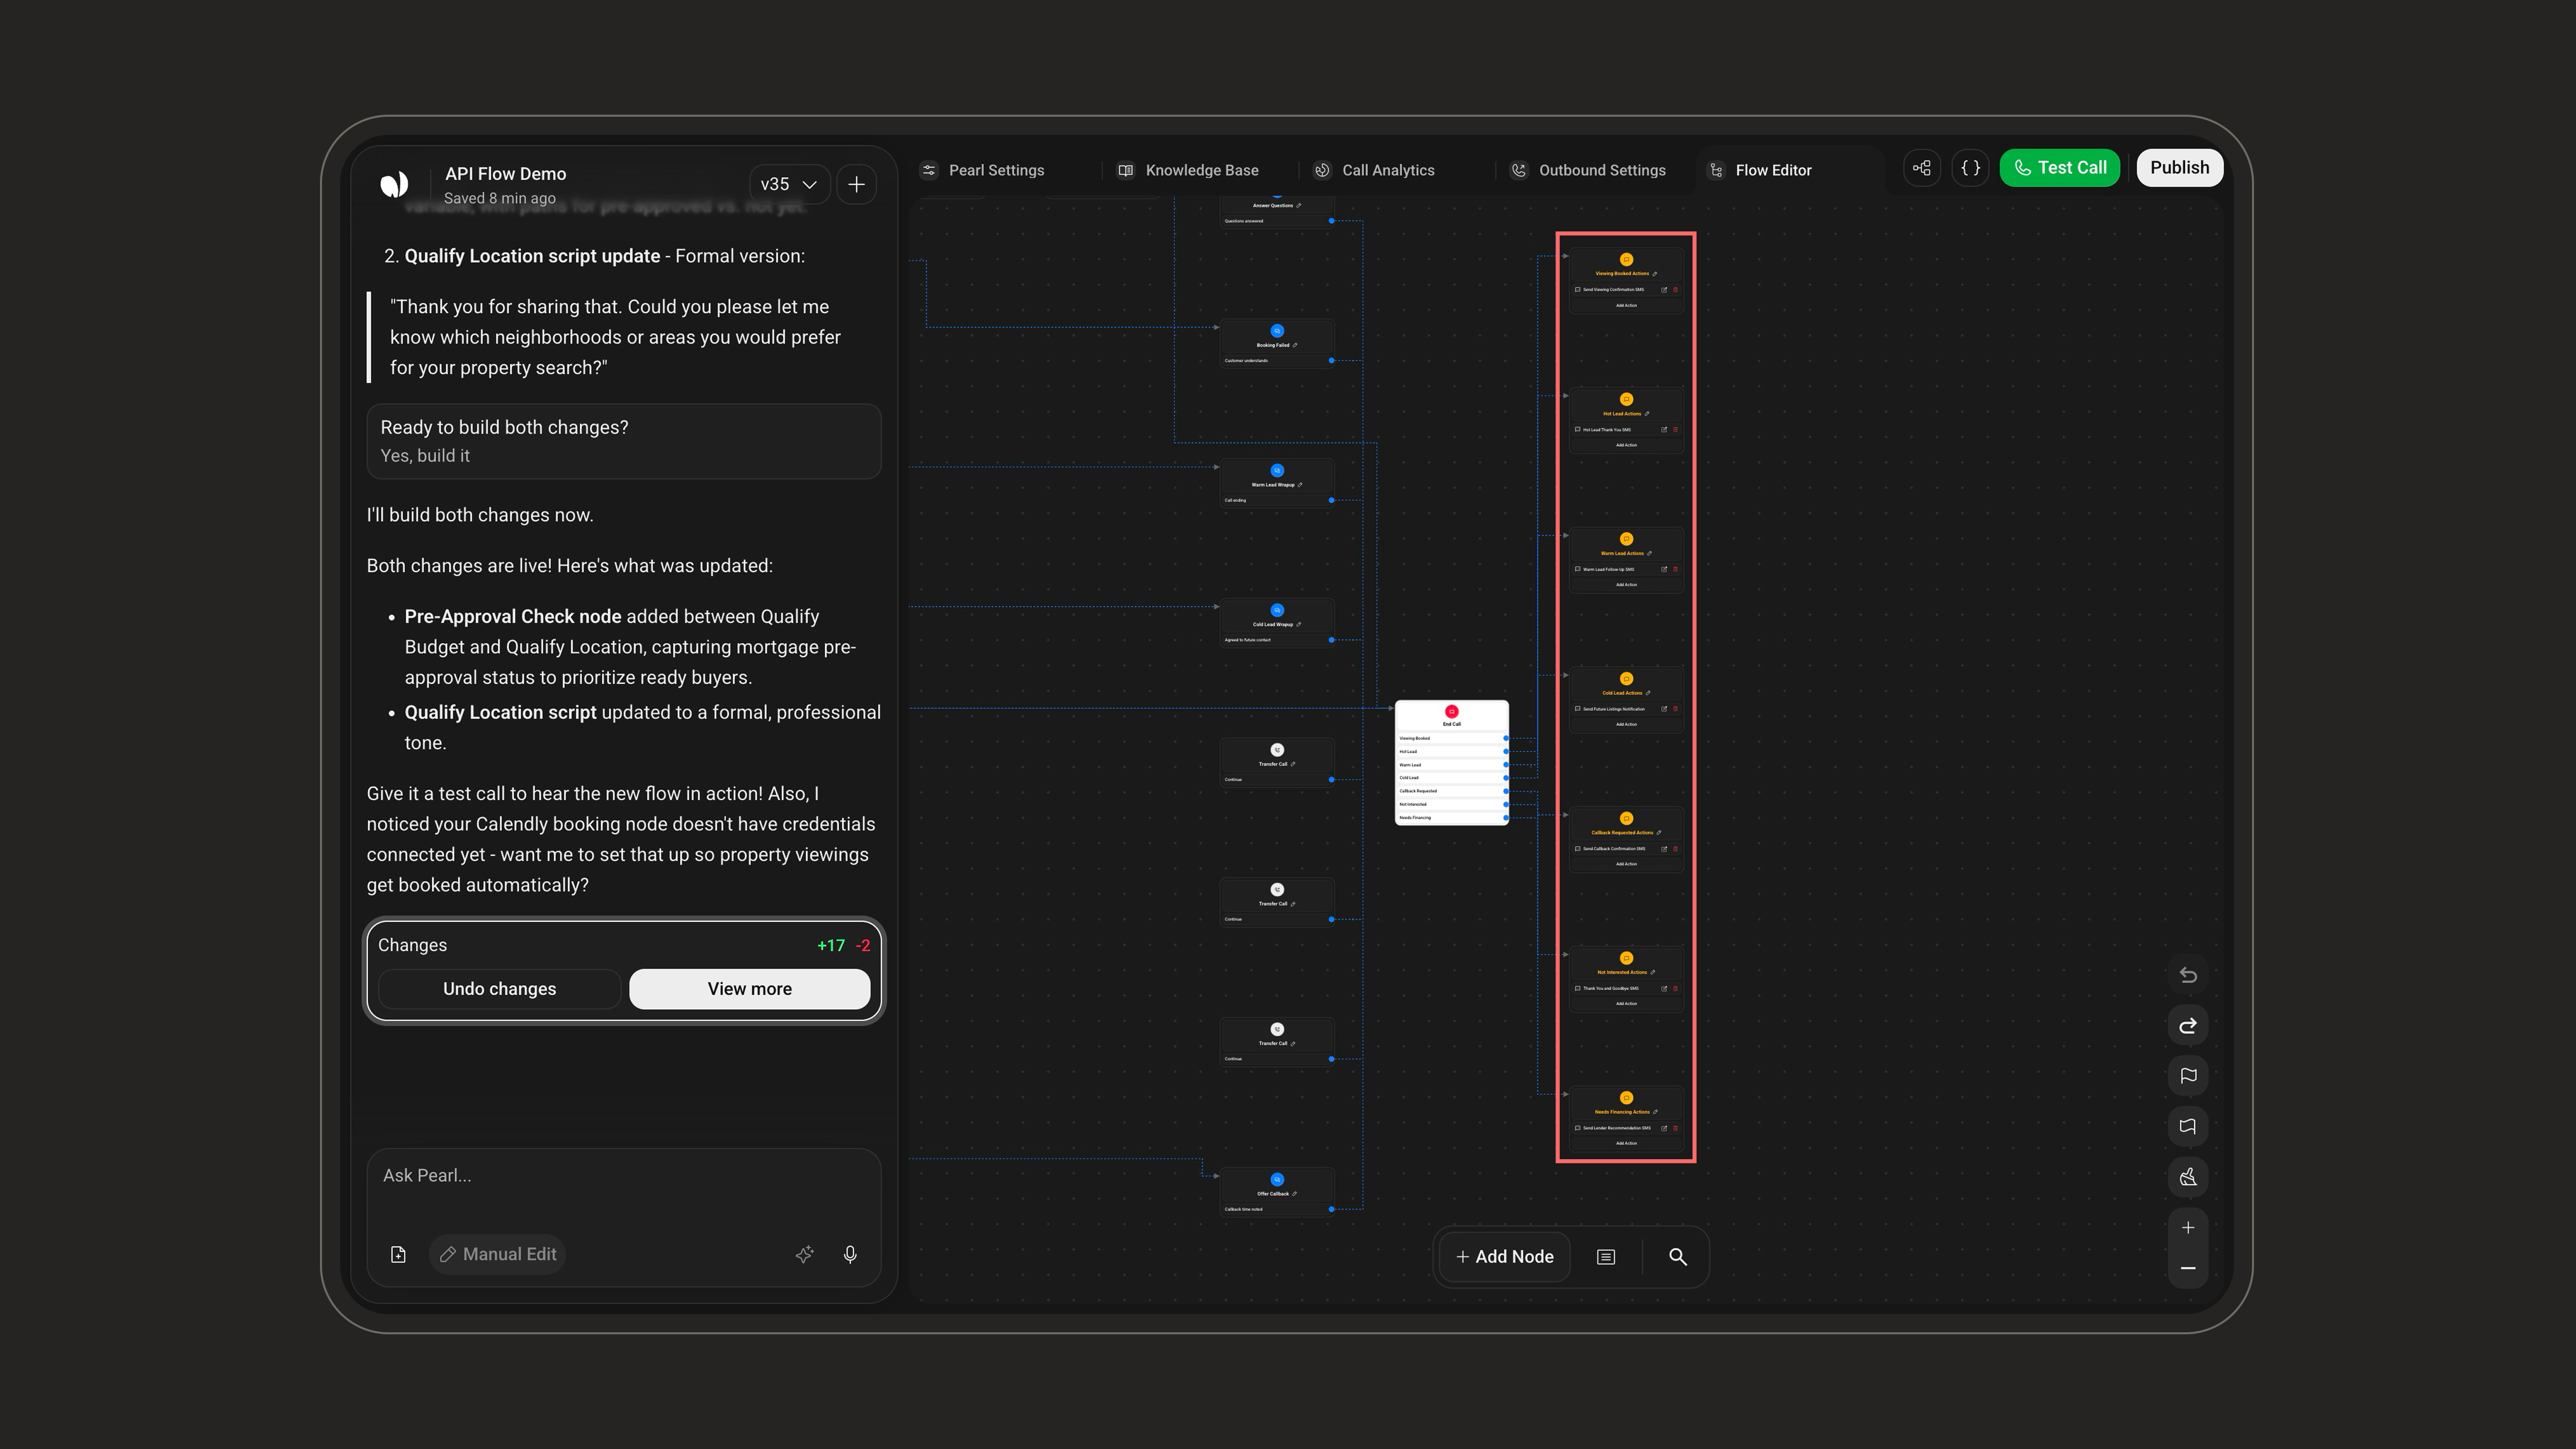Add Action to Warm Lead Actions node
Viewport: 2576px width, 1449px height.
1626,585
